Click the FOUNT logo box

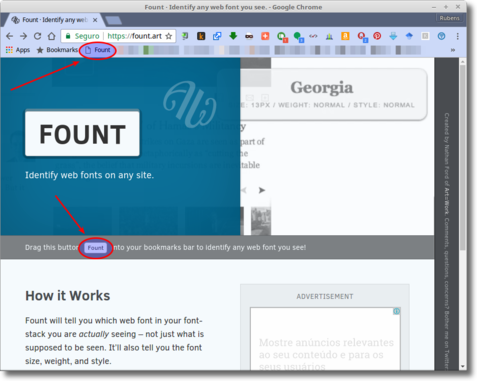point(82,134)
